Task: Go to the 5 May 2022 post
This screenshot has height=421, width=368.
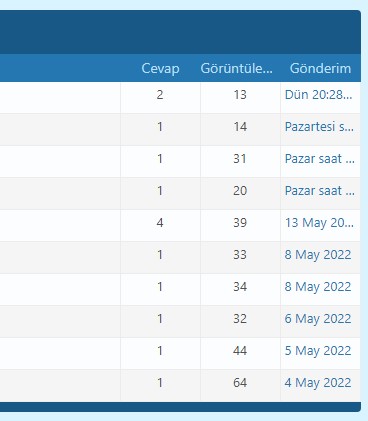Action: click(x=318, y=351)
